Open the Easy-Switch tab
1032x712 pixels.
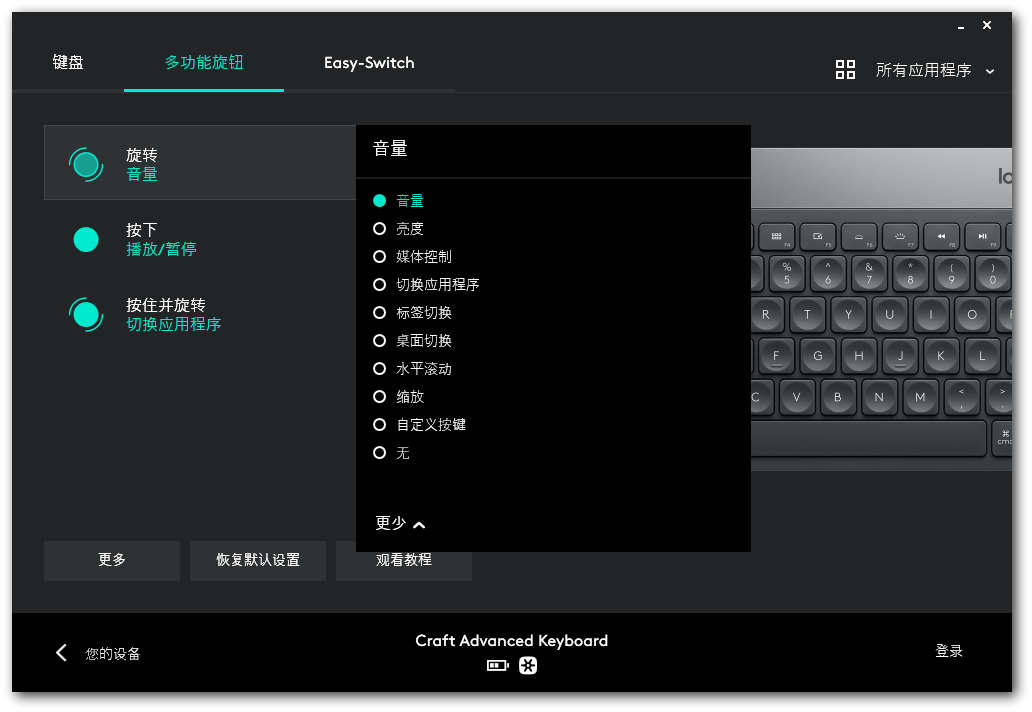[x=368, y=62]
